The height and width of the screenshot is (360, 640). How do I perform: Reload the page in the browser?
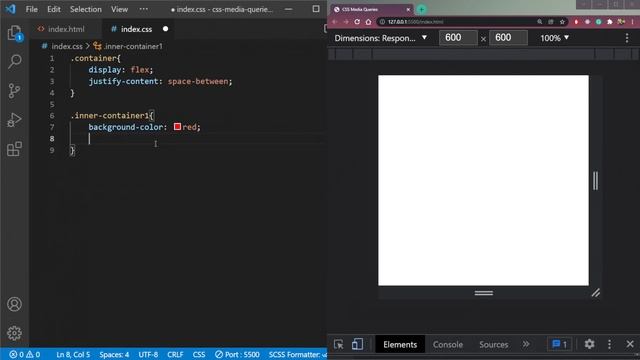(x=357, y=22)
